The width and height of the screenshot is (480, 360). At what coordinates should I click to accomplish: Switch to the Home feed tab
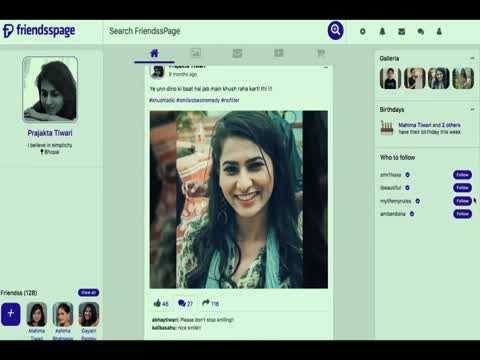[x=154, y=53]
